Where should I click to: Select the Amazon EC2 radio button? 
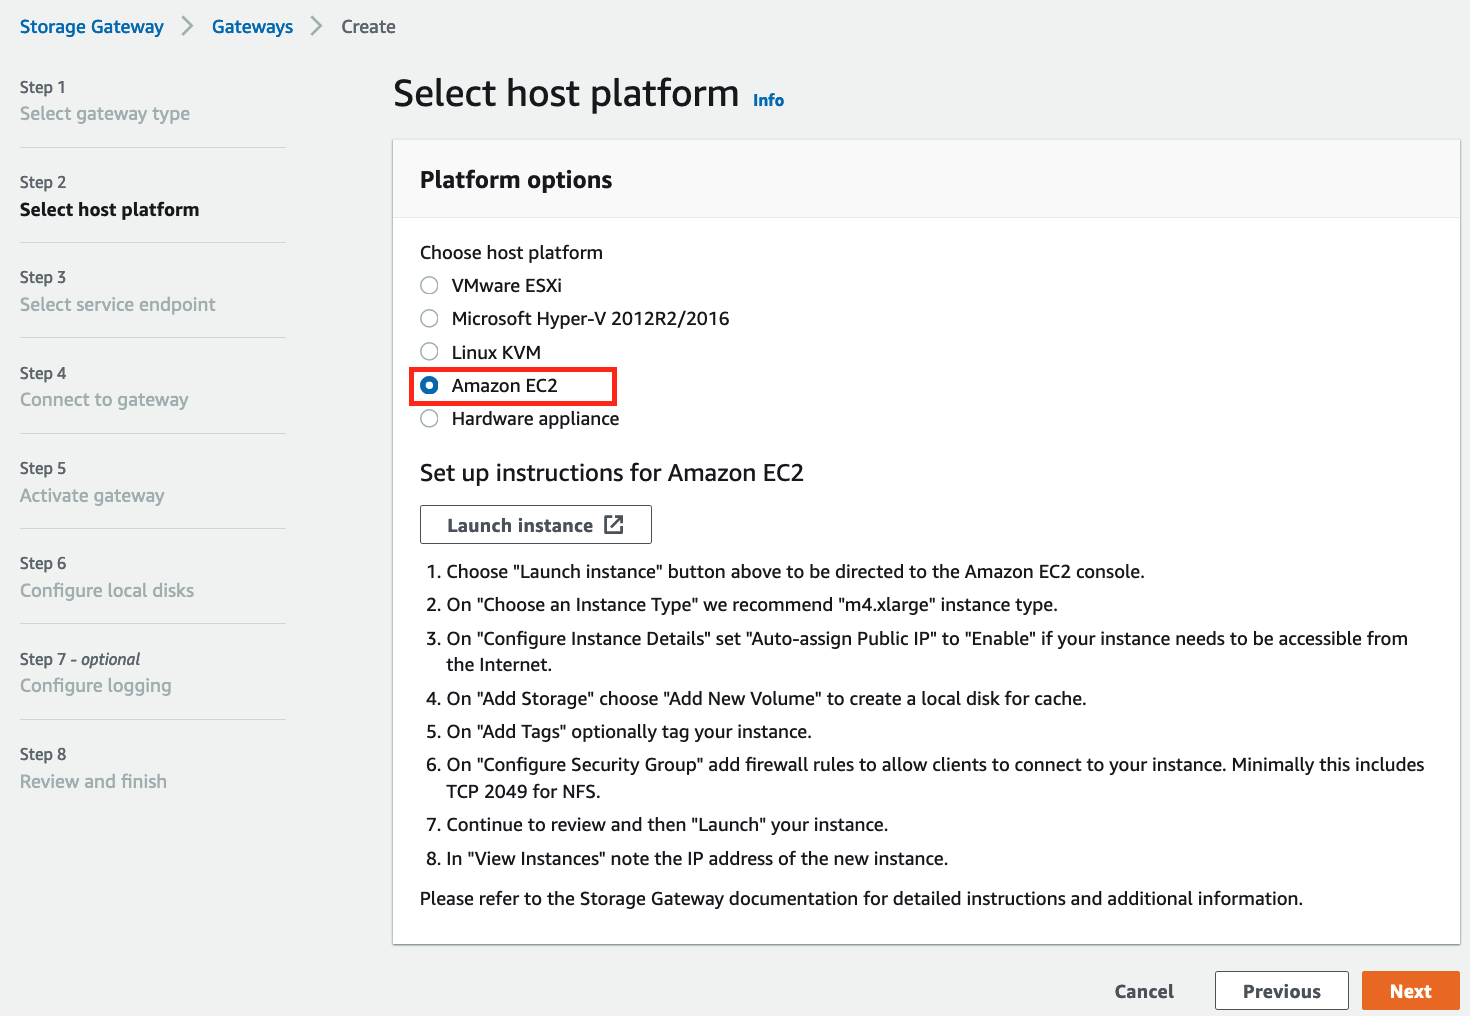(x=429, y=385)
